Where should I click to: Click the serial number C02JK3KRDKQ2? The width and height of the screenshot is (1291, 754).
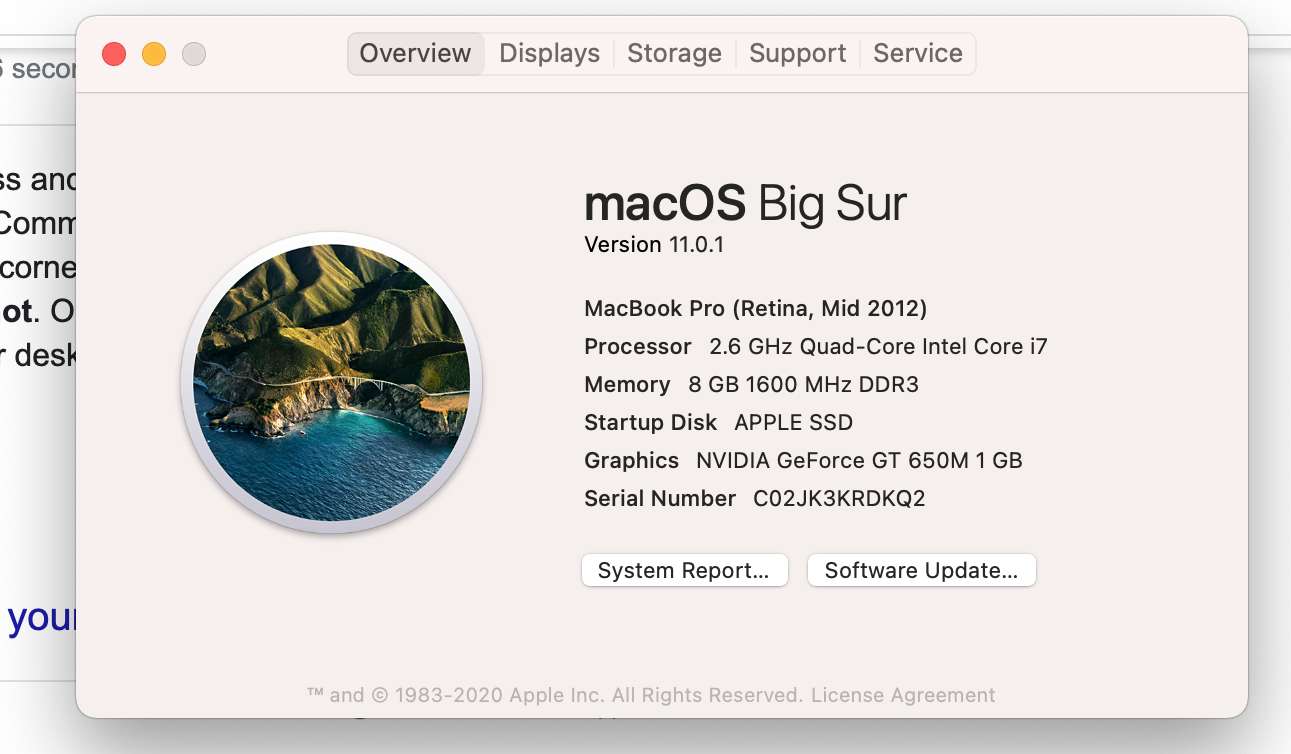point(839,499)
